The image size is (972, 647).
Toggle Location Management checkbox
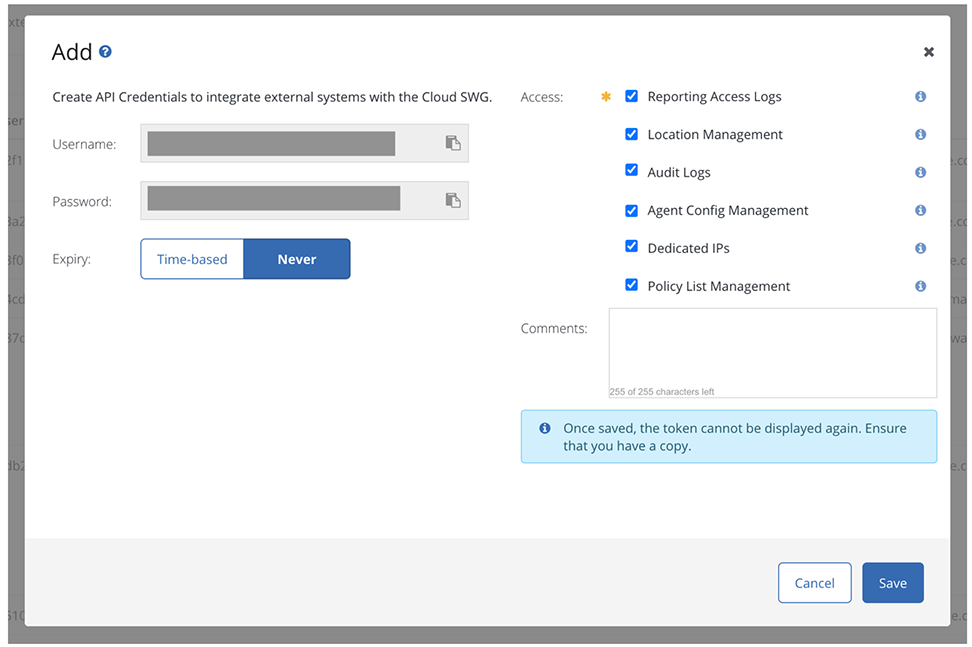(x=632, y=134)
